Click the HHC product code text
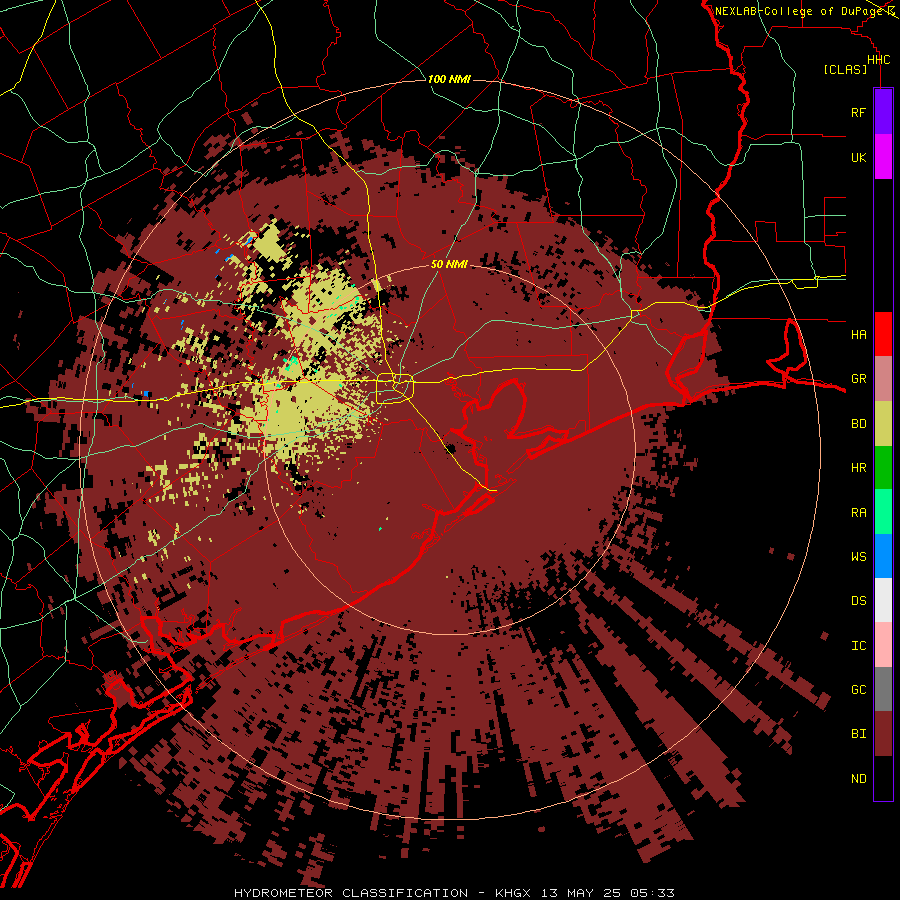Viewport: 900px width, 900px height. coord(878,60)
